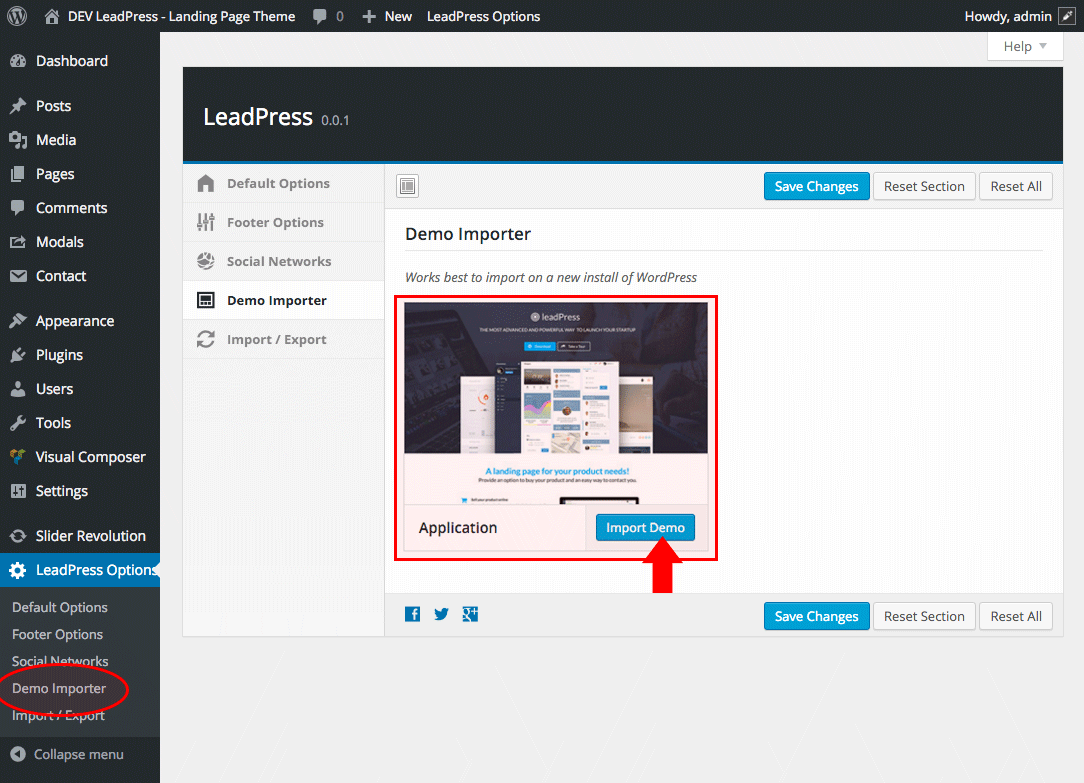Open Demo Importer submenu link in sidebar
This screenshot has width=1084, height=783.
pyautogui.click(x=59, y=688)
